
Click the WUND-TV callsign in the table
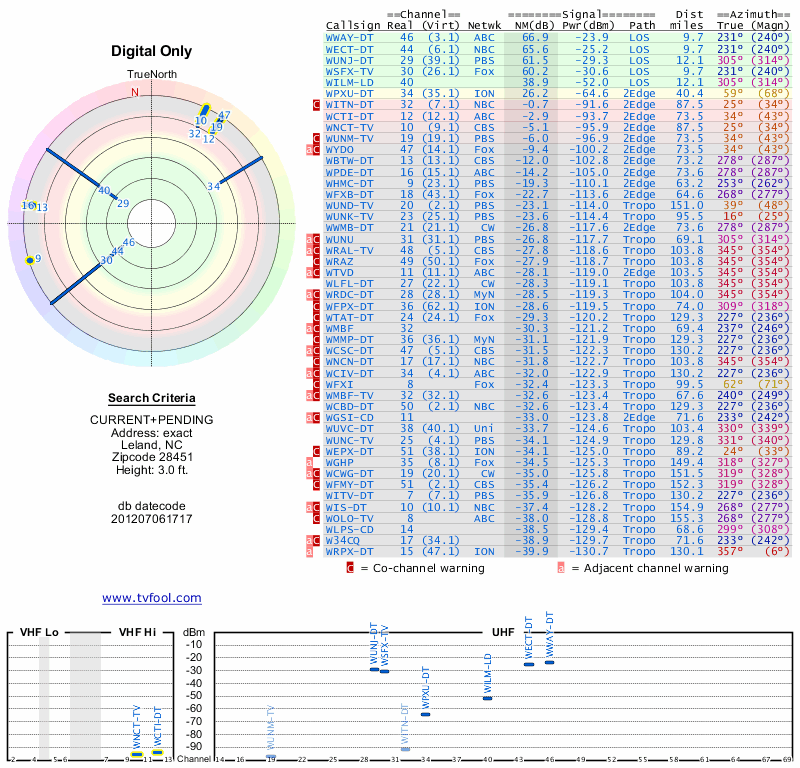tap(349, 206)
